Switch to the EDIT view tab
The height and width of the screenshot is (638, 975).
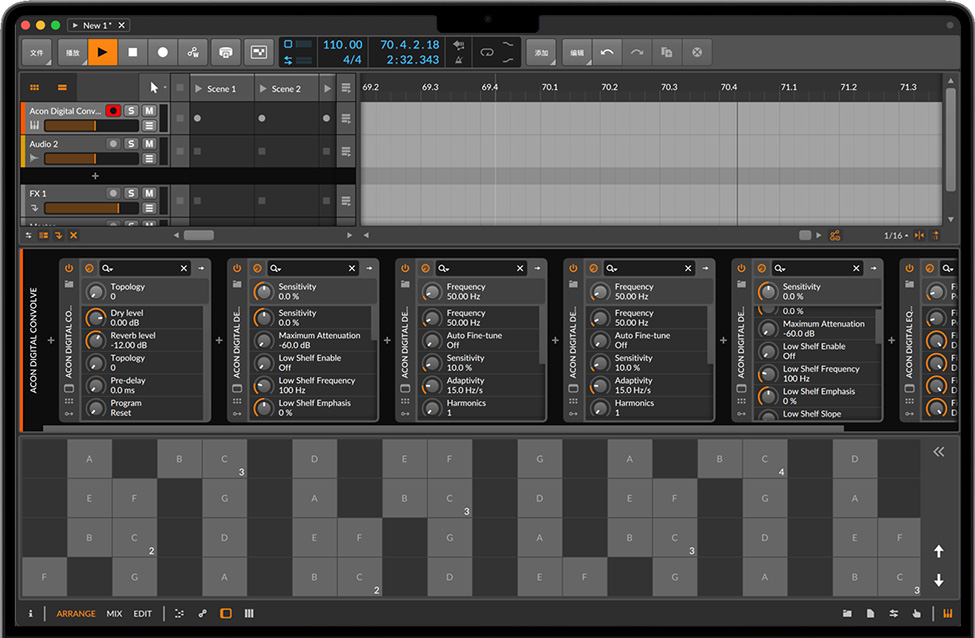coord(143,613)
